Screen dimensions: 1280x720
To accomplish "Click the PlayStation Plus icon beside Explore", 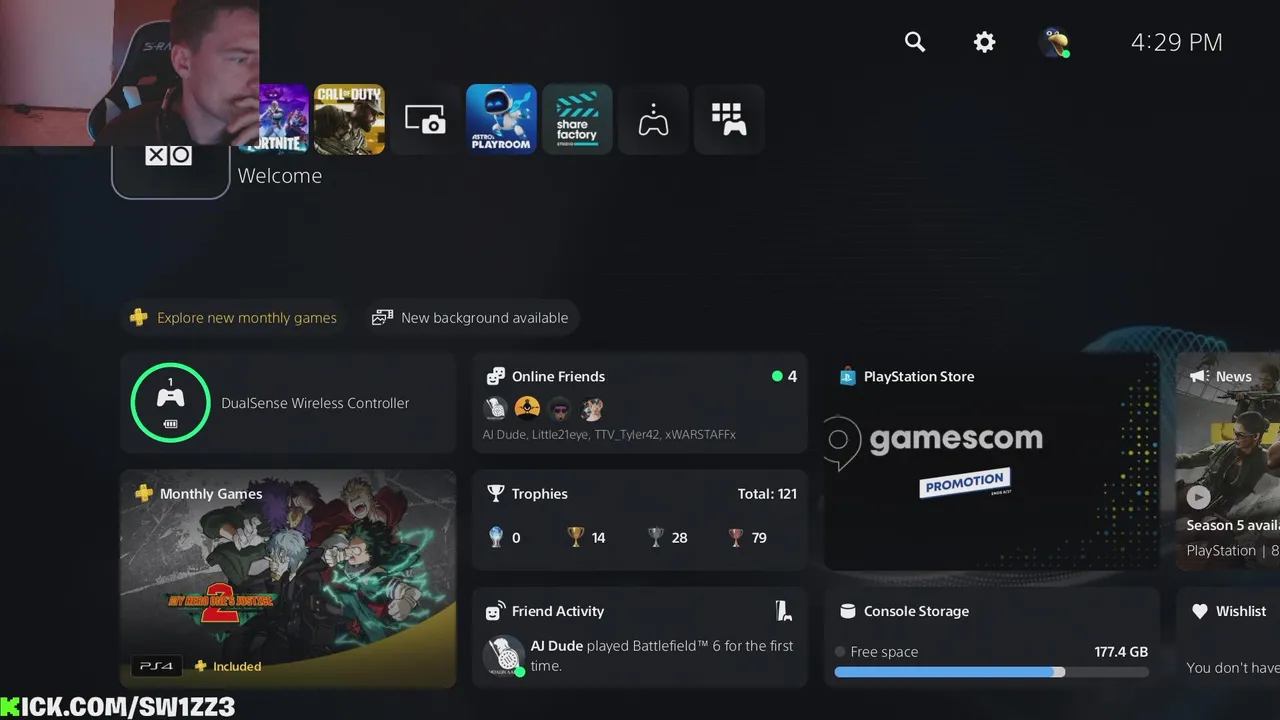I will (x=139, y=318).
